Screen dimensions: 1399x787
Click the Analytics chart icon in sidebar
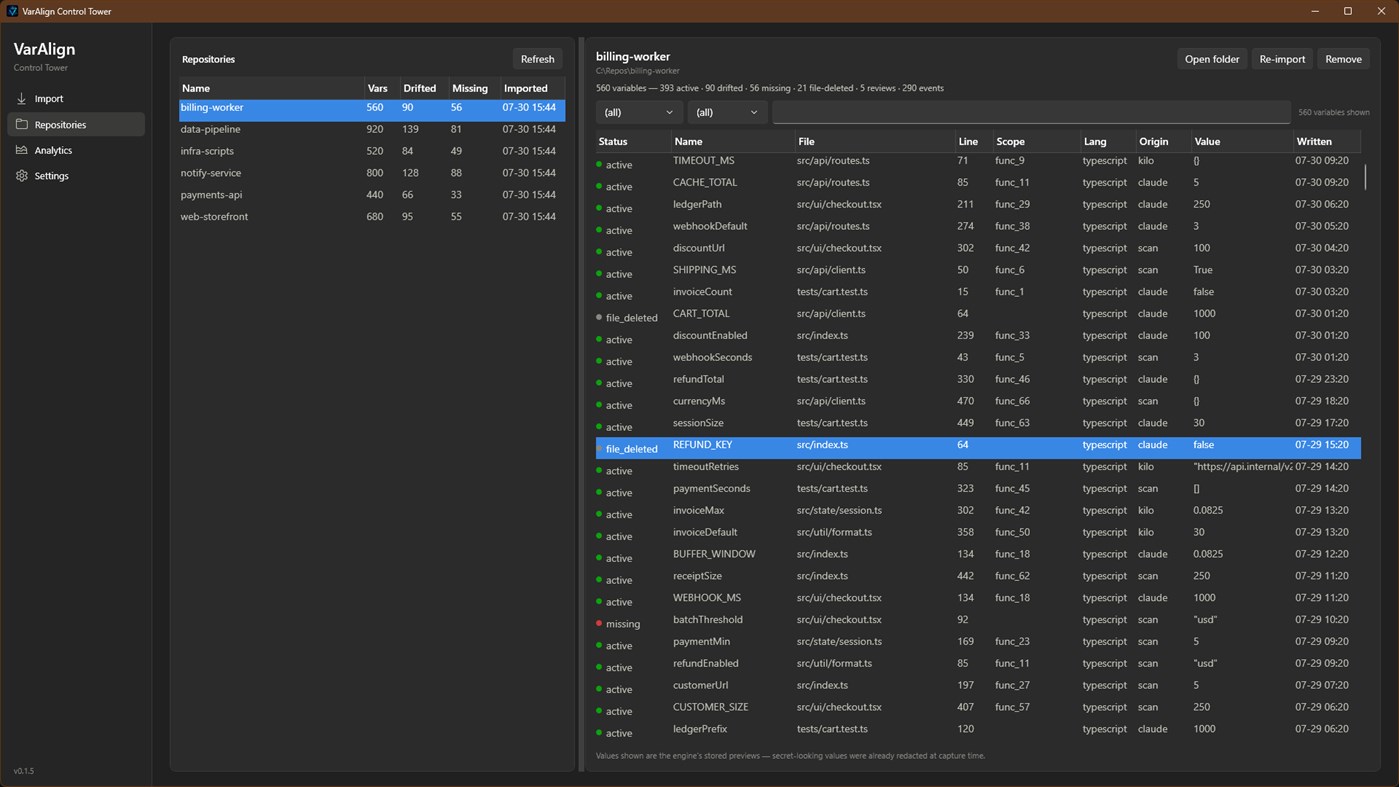(22, 150)
